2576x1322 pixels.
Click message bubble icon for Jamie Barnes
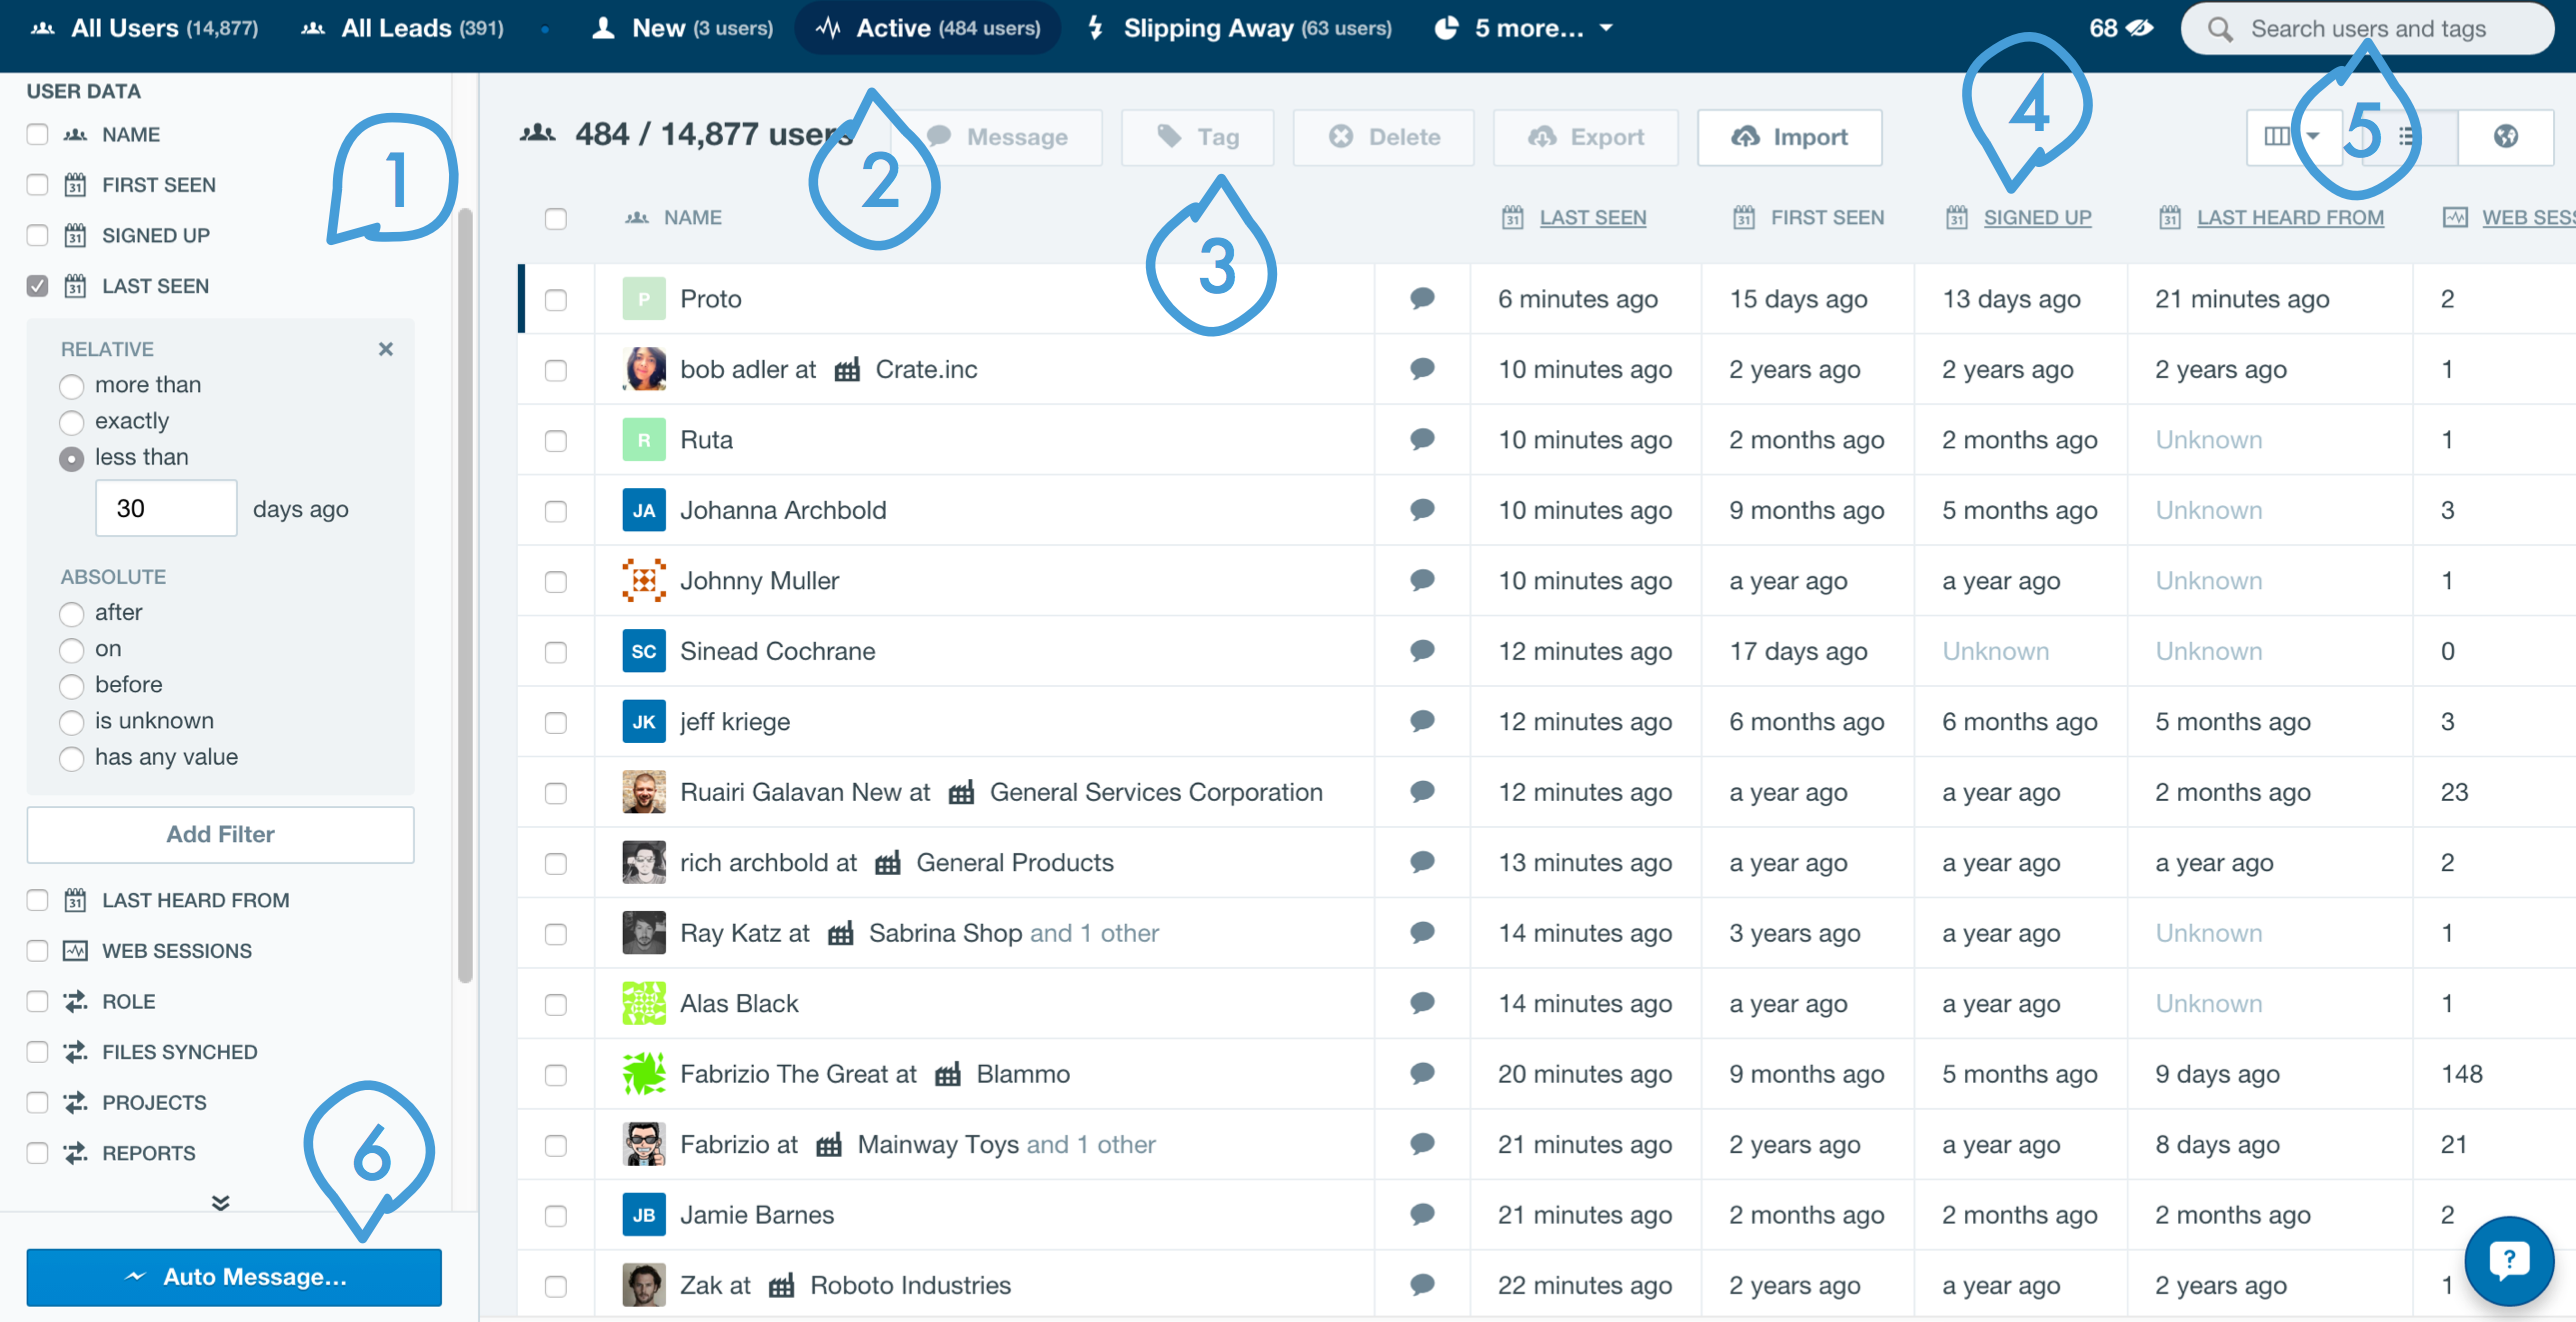click(x=1422, y=1214)
